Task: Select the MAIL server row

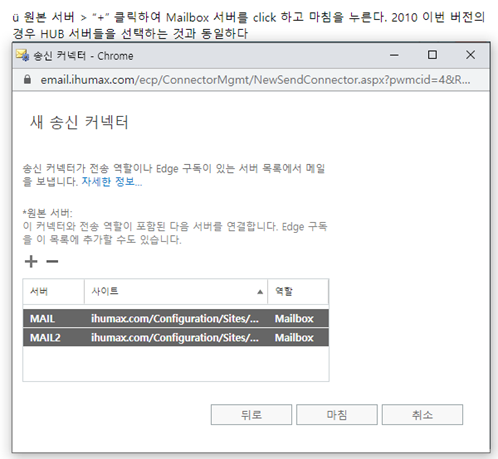Action: 176,319
